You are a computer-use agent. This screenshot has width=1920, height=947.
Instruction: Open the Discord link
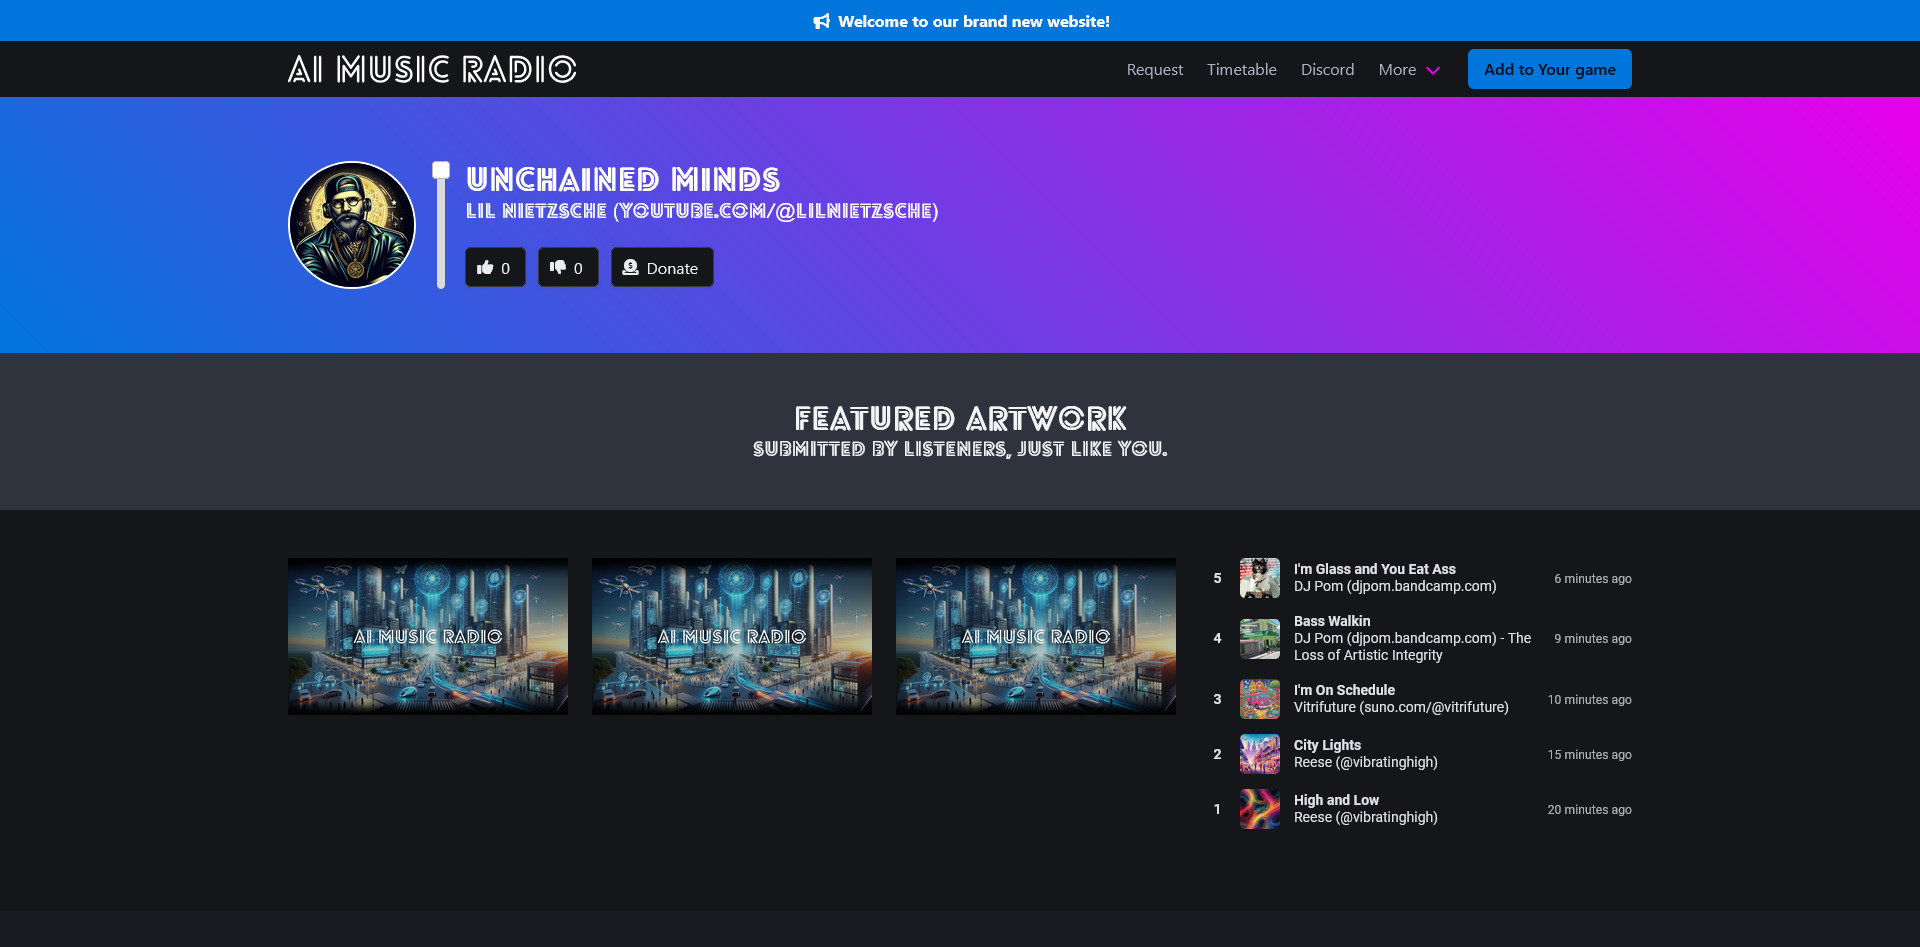point(1327,69)
